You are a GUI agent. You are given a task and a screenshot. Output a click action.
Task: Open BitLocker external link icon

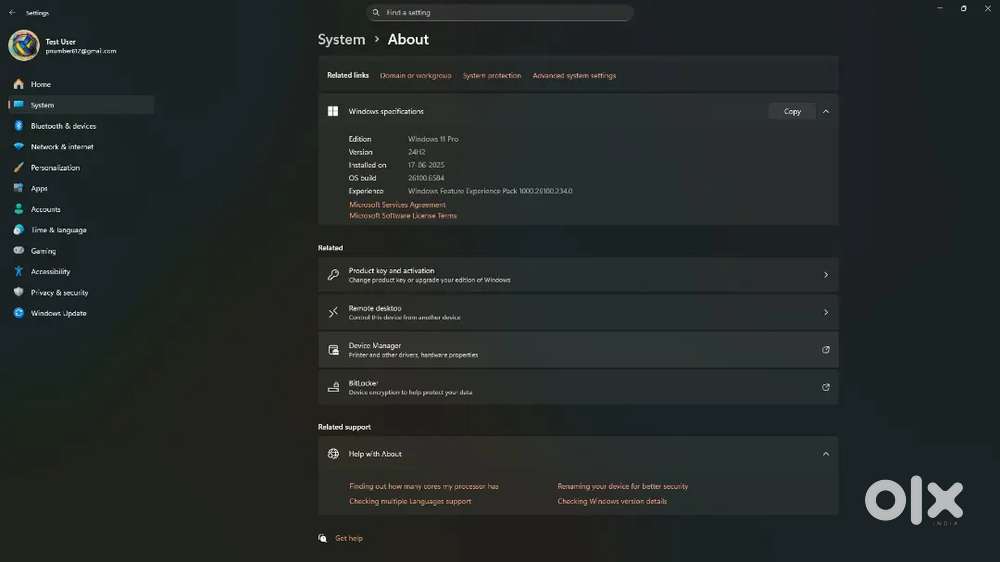(825, 387)
